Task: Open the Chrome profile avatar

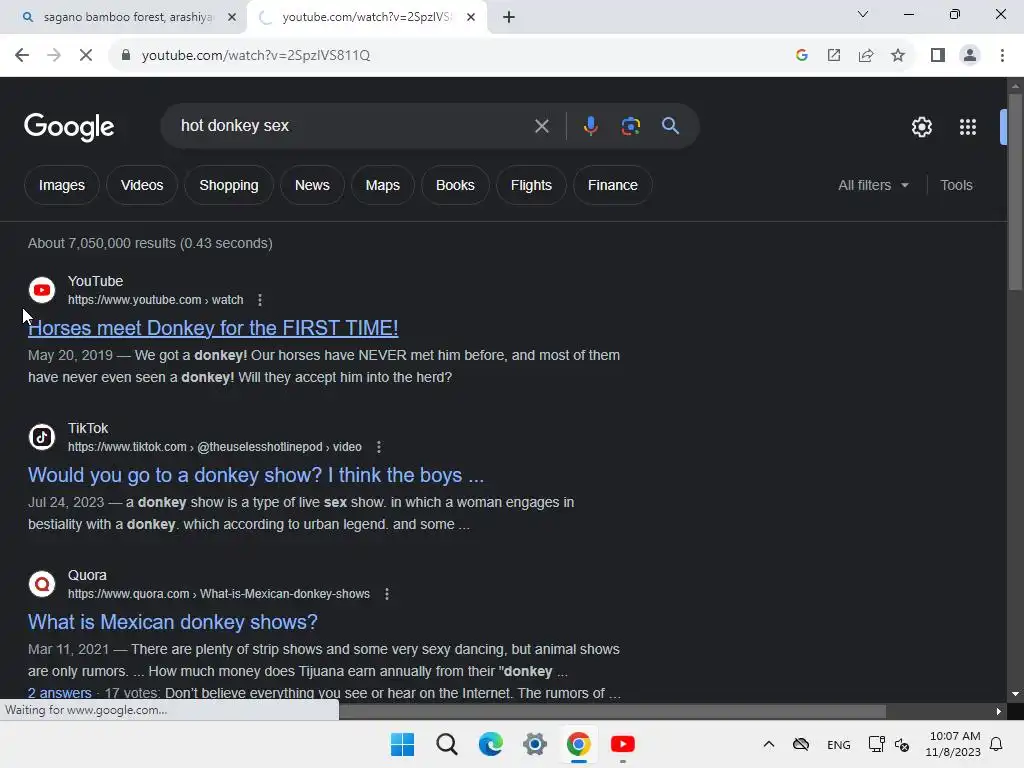Action: [970, 56]
